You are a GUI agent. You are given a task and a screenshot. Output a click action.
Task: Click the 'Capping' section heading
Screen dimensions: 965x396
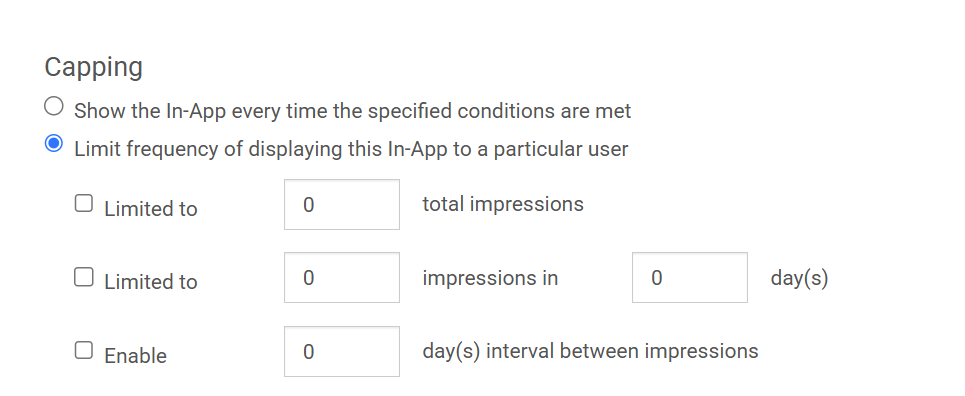(x=94, y=68)
